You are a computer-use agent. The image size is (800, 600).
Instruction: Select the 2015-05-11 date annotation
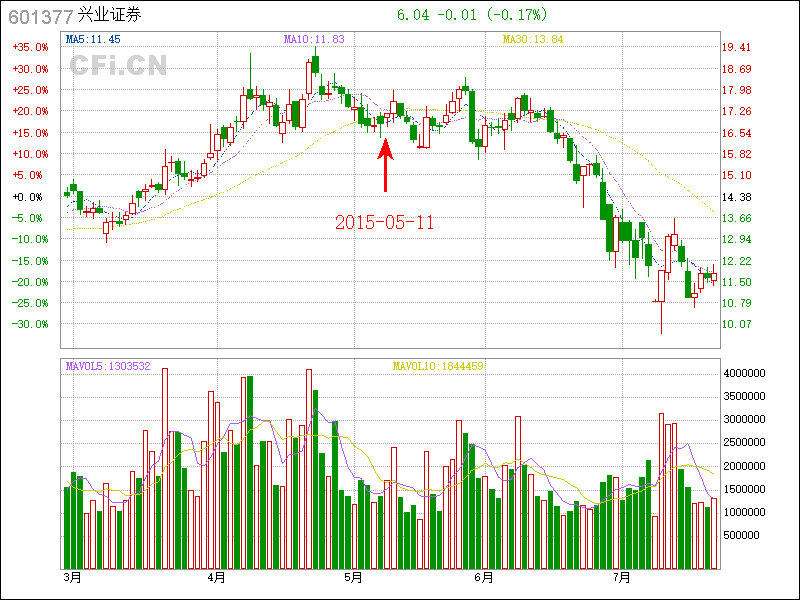tap(385, 222)
